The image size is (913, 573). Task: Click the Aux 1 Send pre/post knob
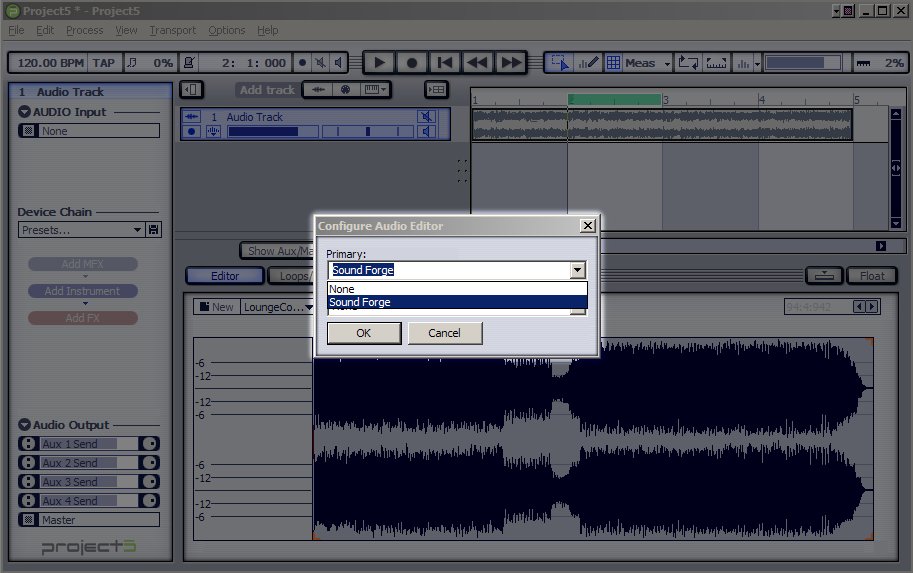tap(150, 444)
